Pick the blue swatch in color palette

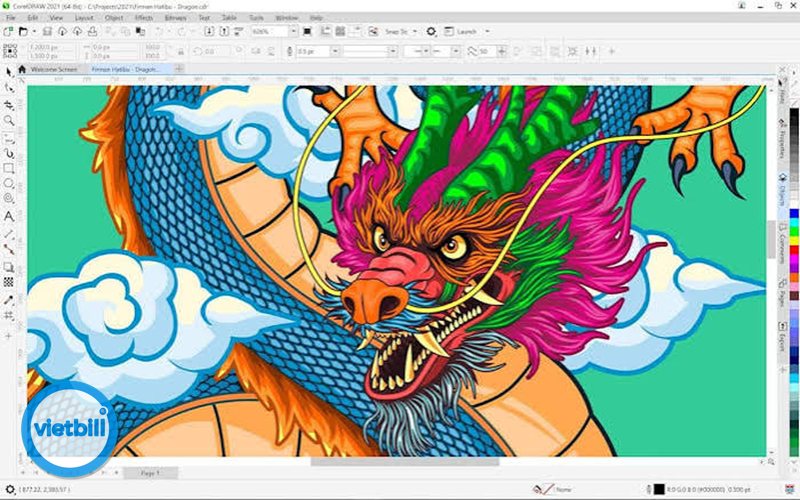[794, 213]
